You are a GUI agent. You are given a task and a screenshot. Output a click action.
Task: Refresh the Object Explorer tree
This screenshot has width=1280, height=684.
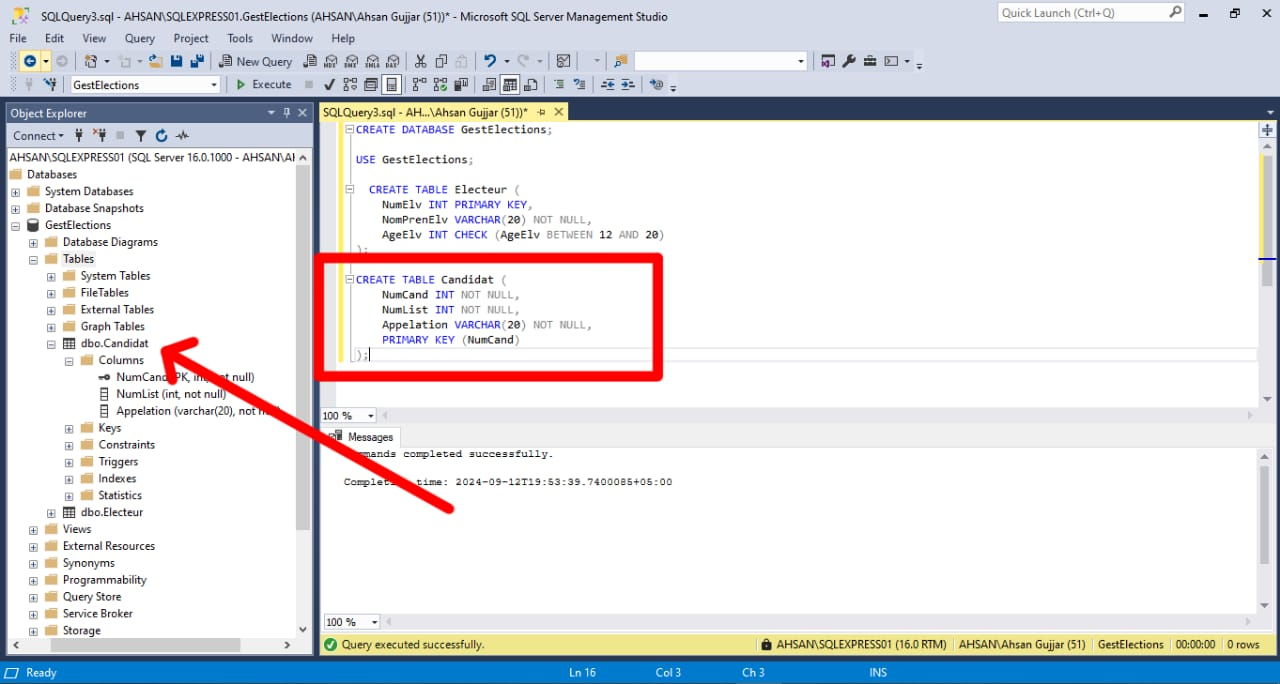[161, 135]
